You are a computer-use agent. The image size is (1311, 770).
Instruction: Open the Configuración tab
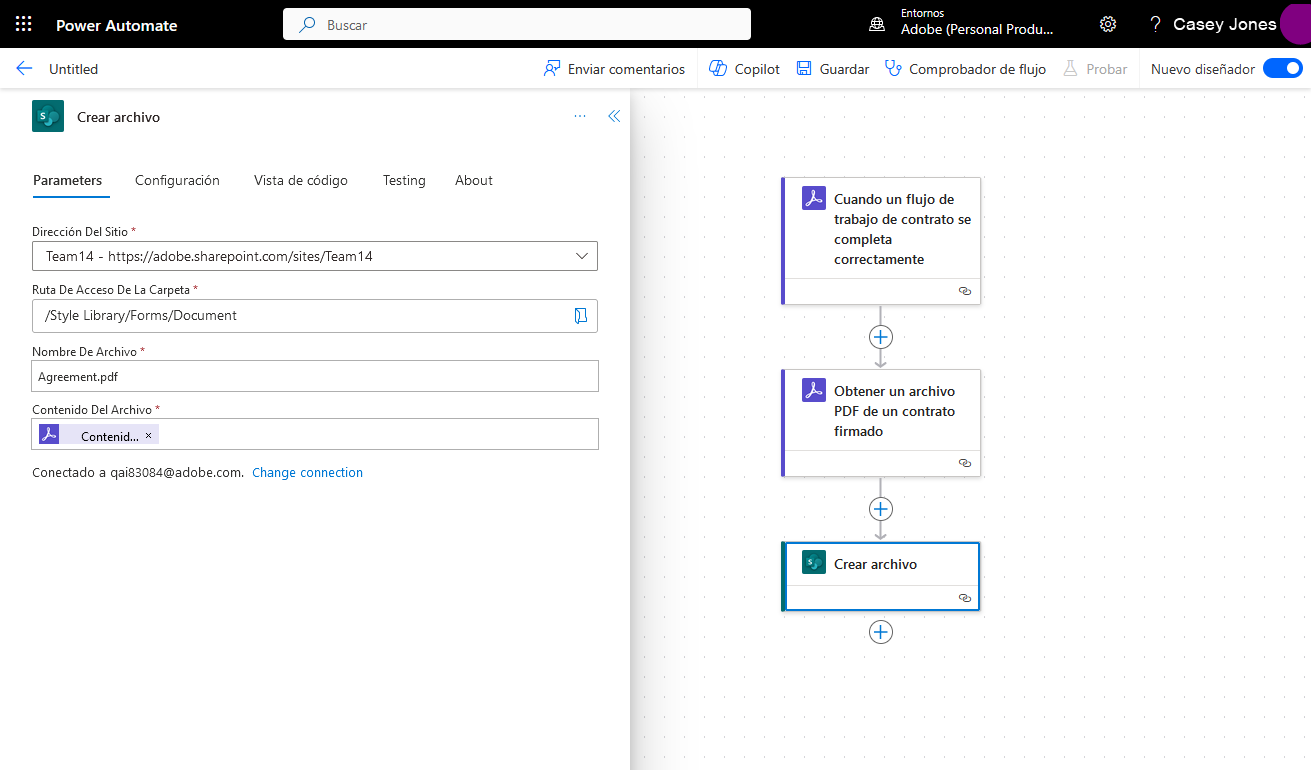177,180
